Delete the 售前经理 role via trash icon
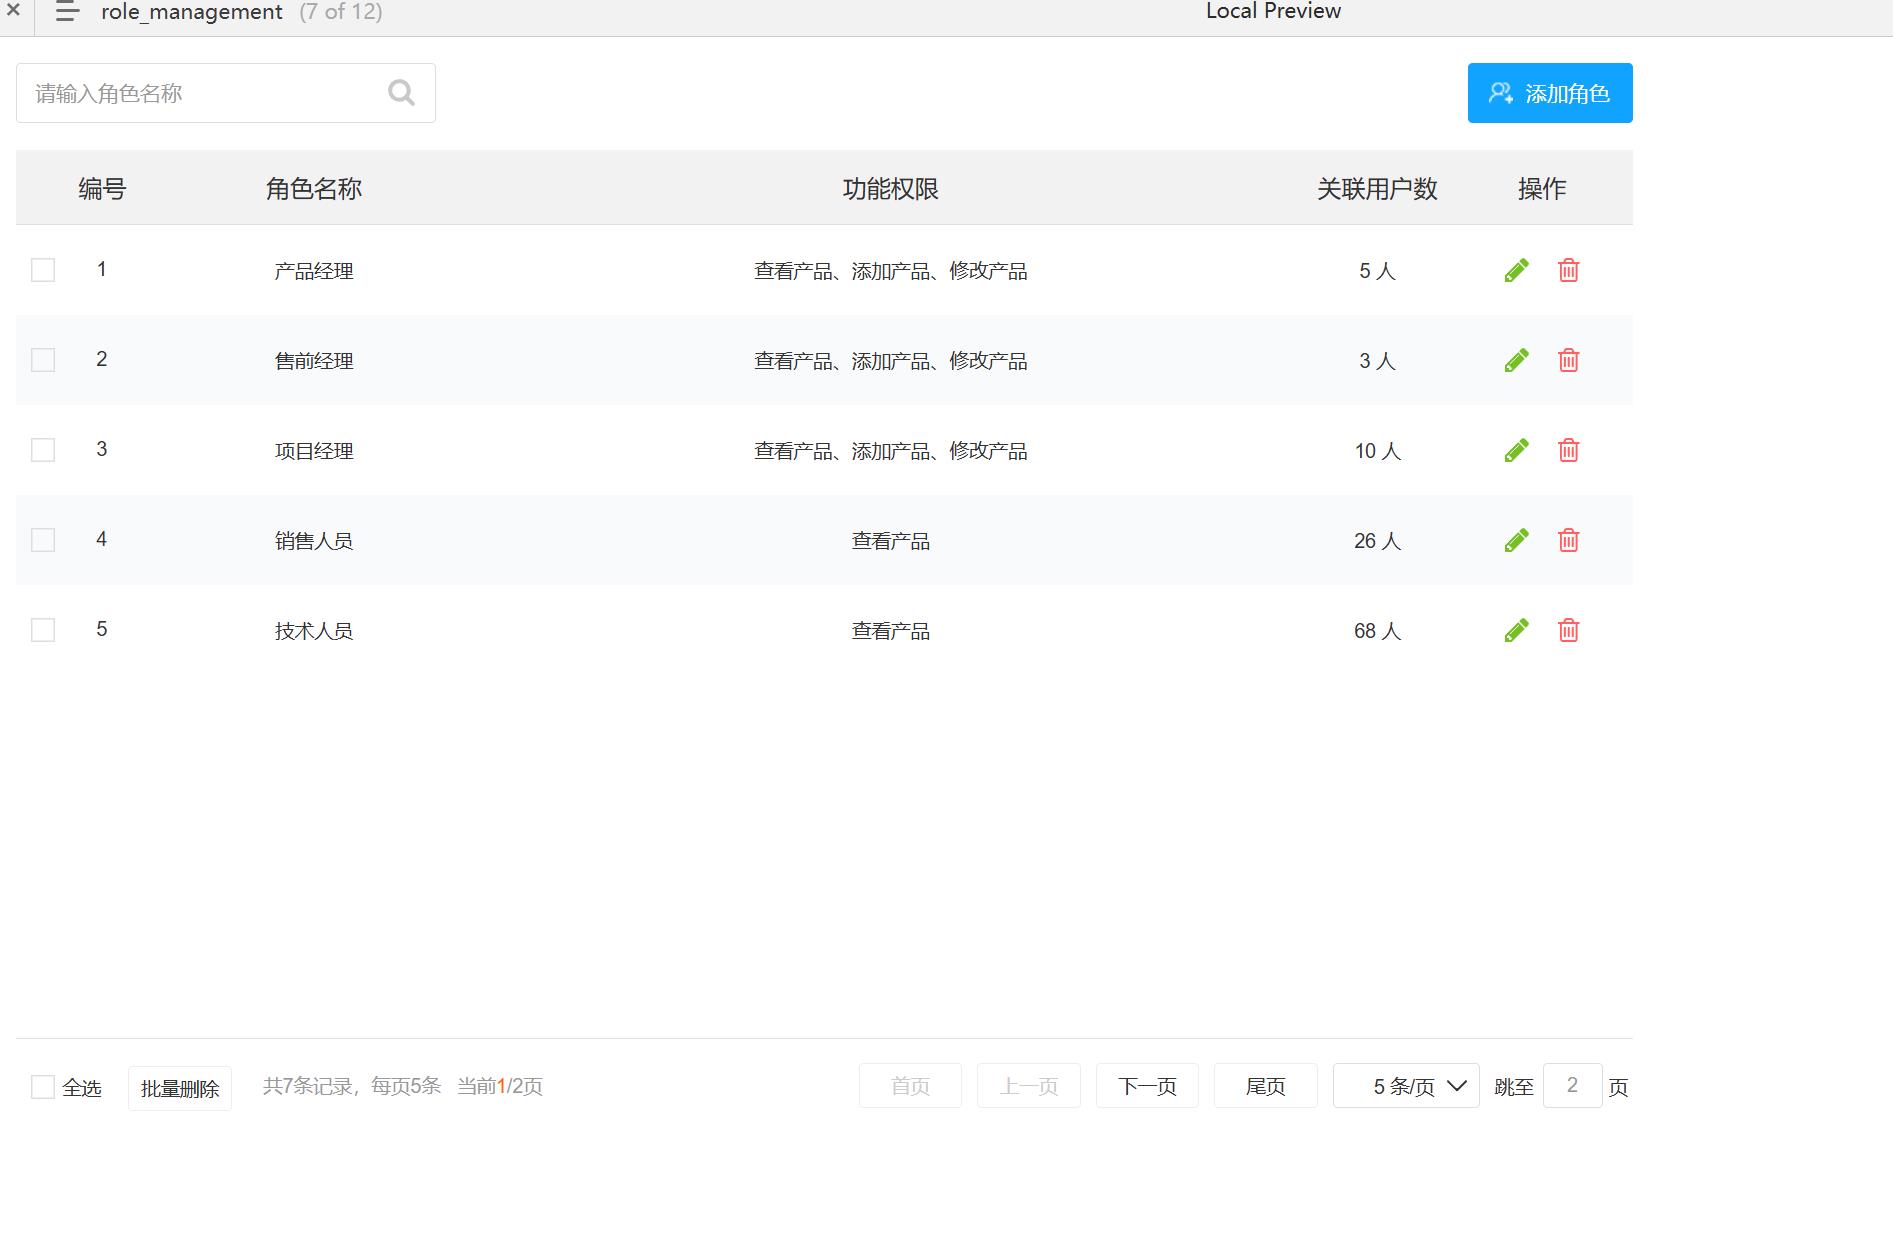This screenshot has width=1893, height=1245. tap(1568, 360)
